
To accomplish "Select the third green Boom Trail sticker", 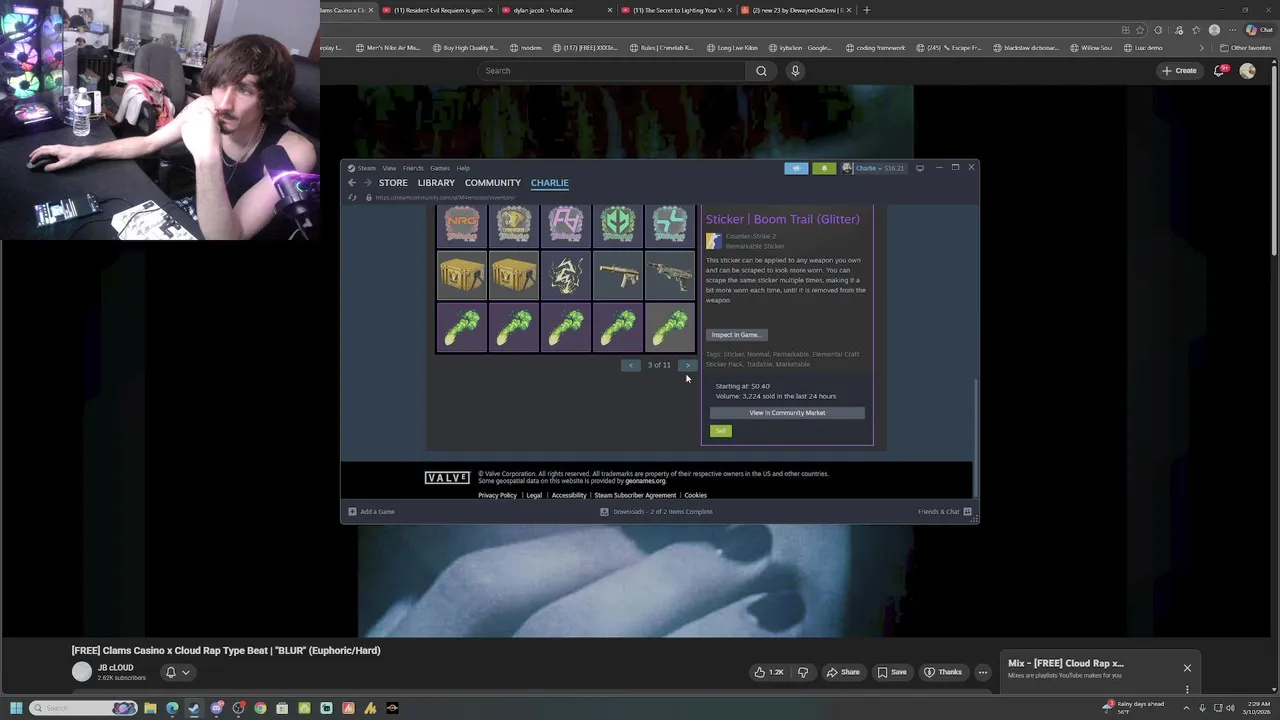I will [566, 328].
